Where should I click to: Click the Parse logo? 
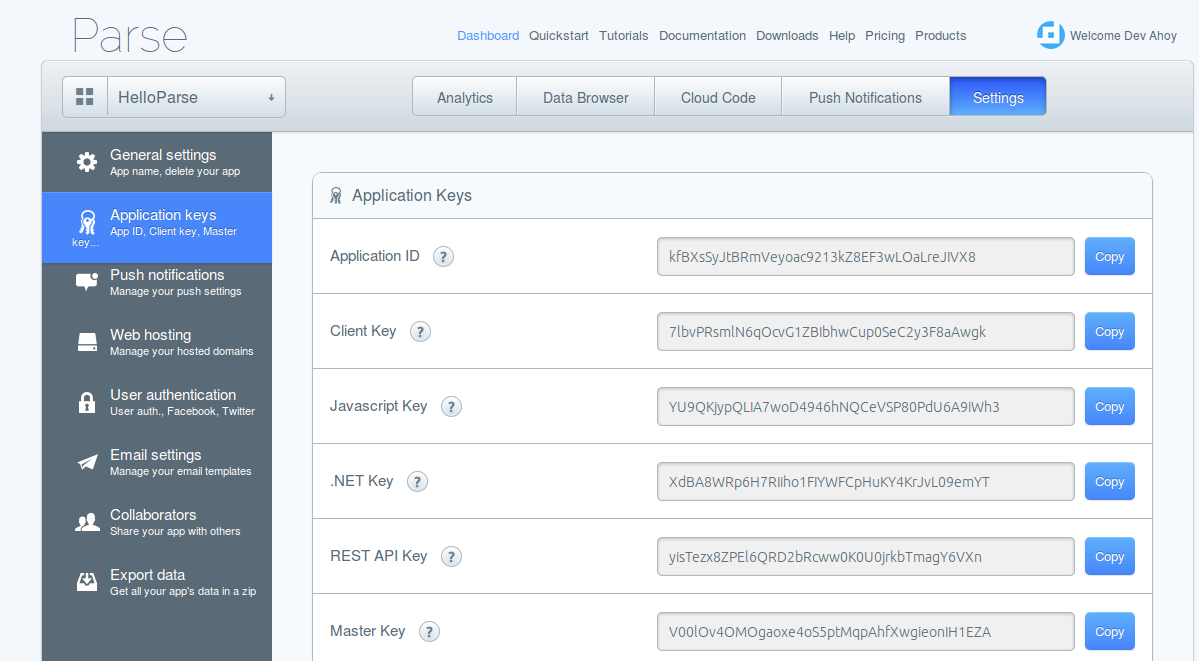130,36
